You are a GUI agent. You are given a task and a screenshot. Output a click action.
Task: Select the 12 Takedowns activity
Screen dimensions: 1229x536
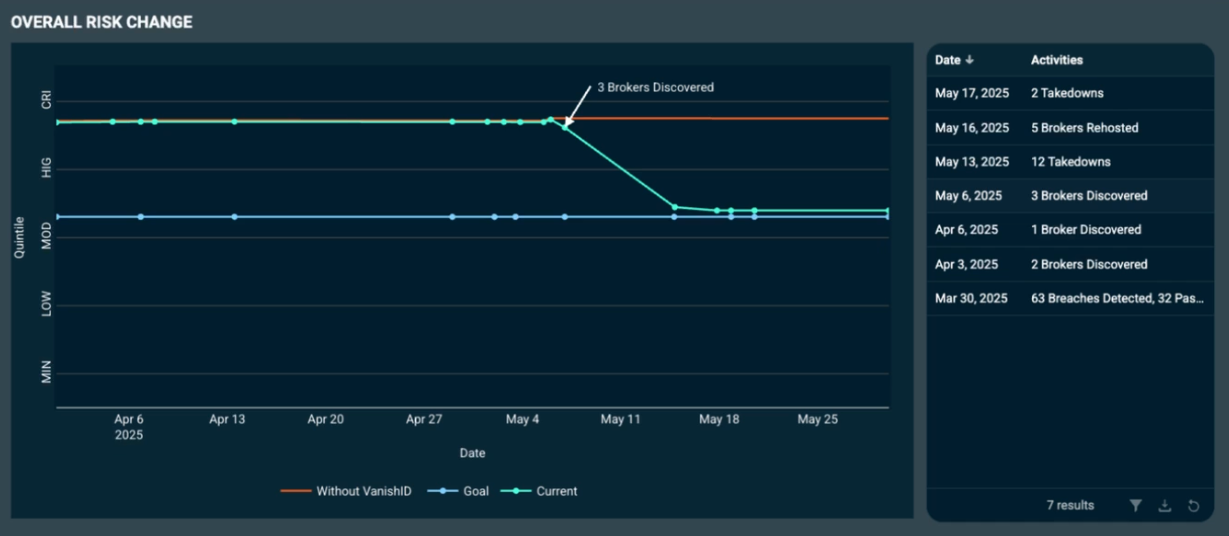pyautogui.click(x=1070, y=162)
